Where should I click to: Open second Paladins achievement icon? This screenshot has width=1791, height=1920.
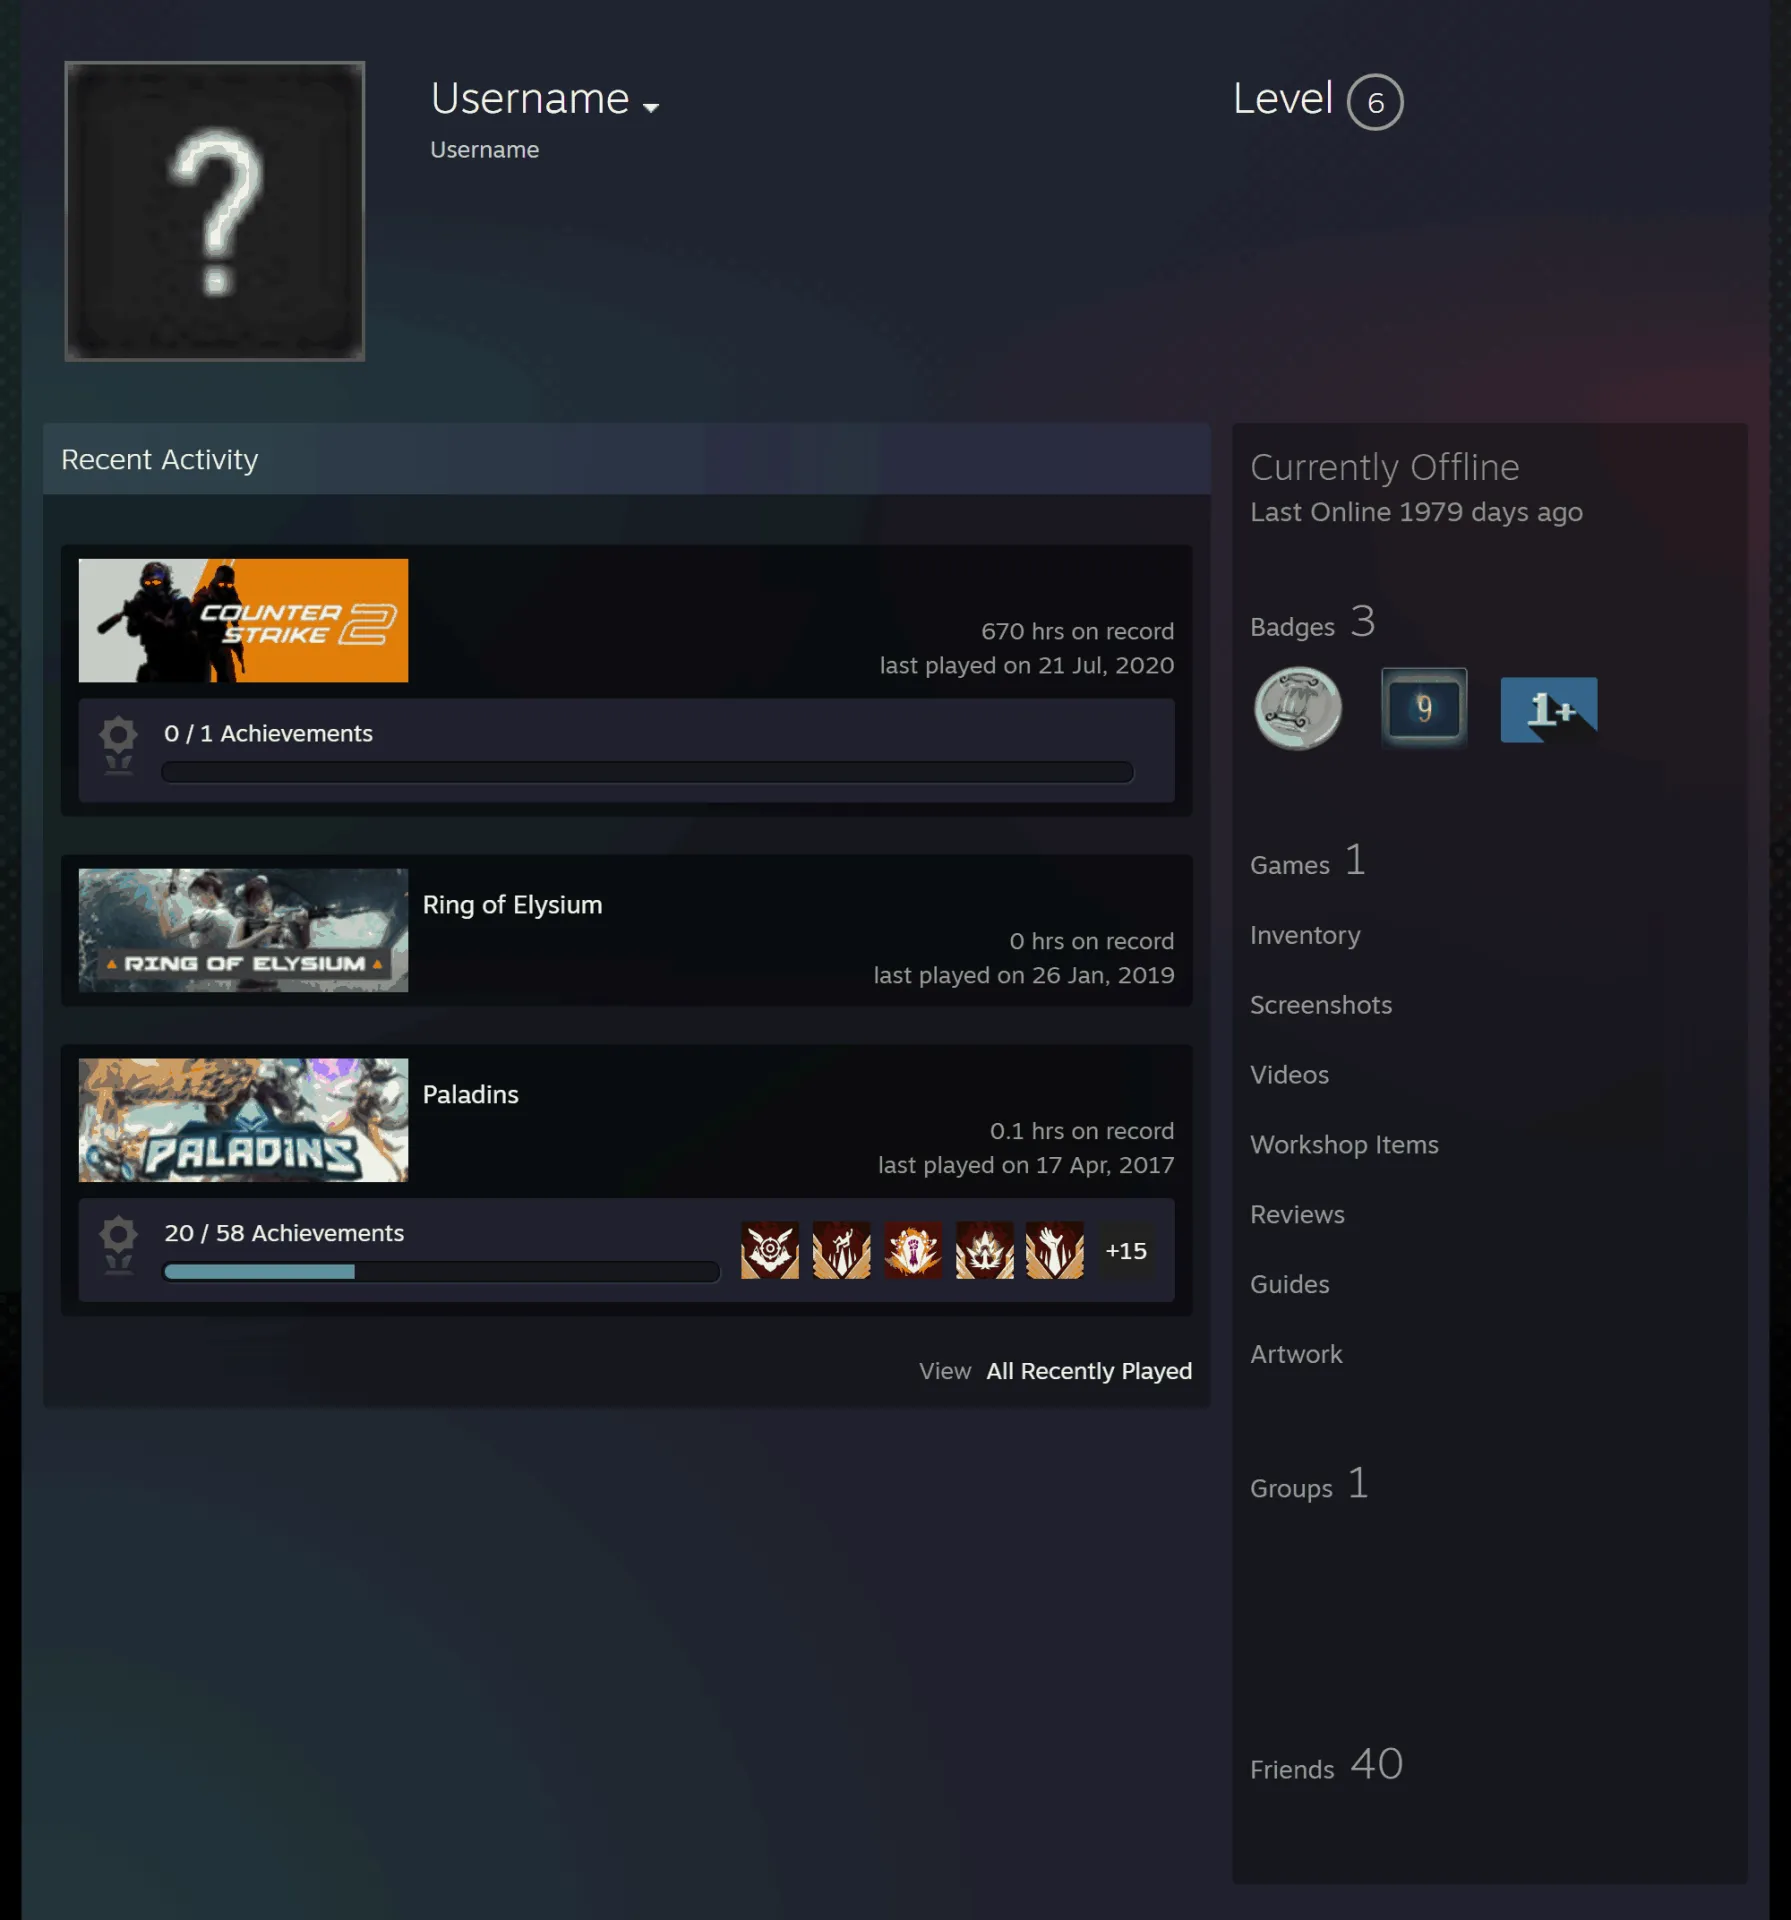(x=841, y=1250)
